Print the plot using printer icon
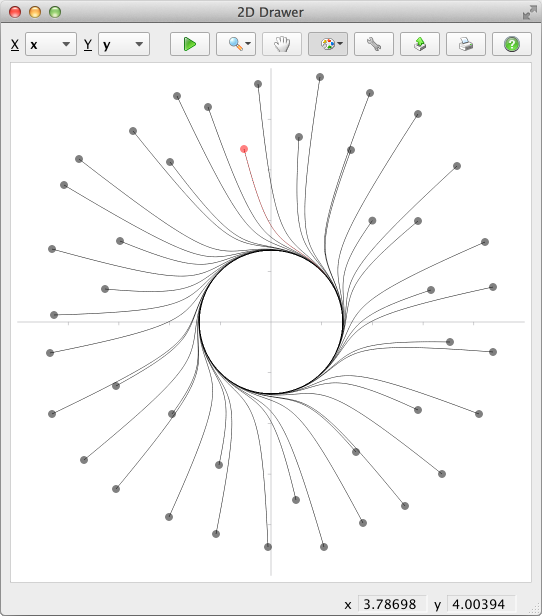 click(x=465, y=44)
